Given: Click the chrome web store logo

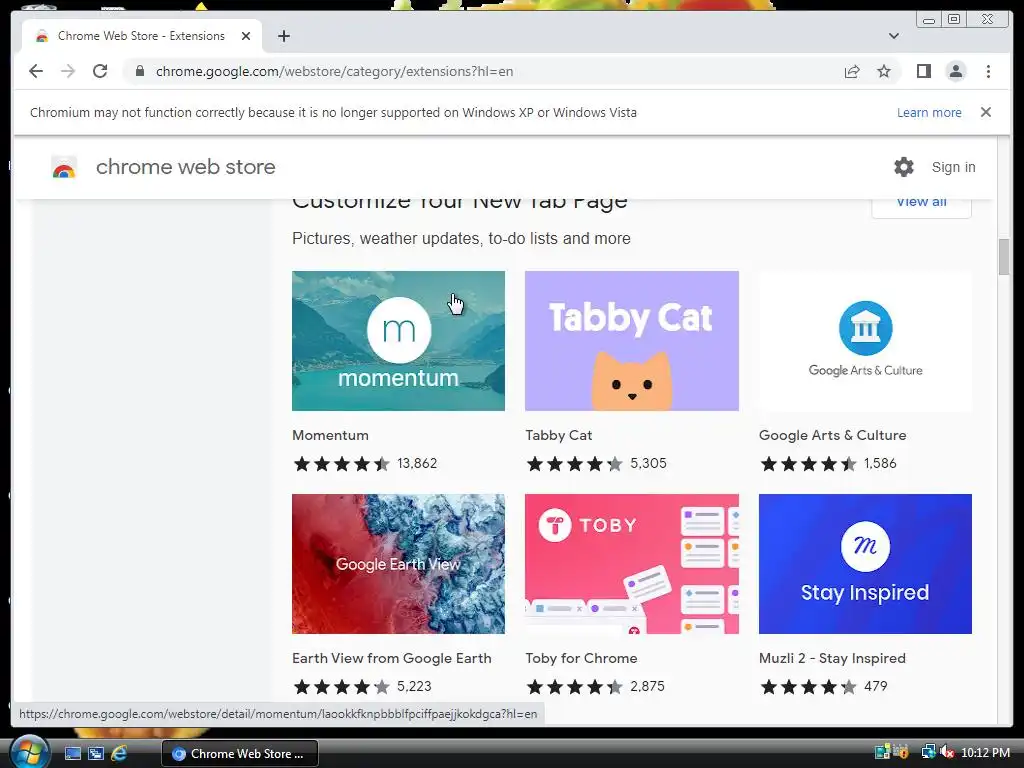Looking at the screenshot, I should click(x=64, y=167).
